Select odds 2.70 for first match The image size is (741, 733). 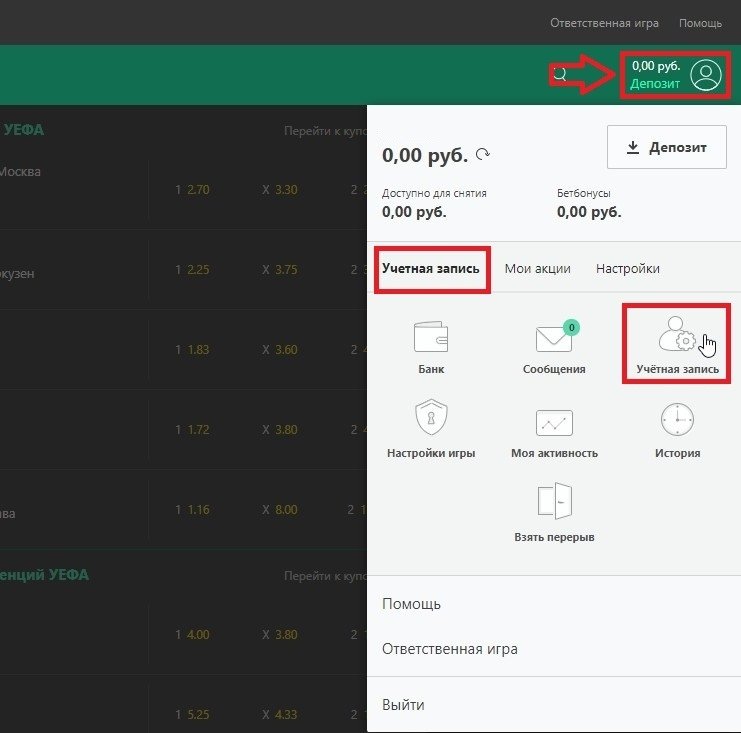192,189
